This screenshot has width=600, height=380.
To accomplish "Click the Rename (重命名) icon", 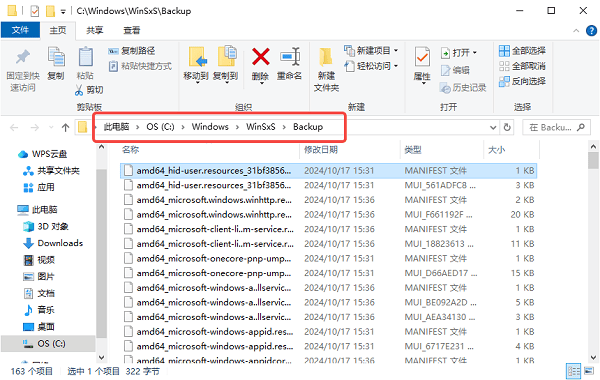I will pyautogui.click(x=290, y=57).
